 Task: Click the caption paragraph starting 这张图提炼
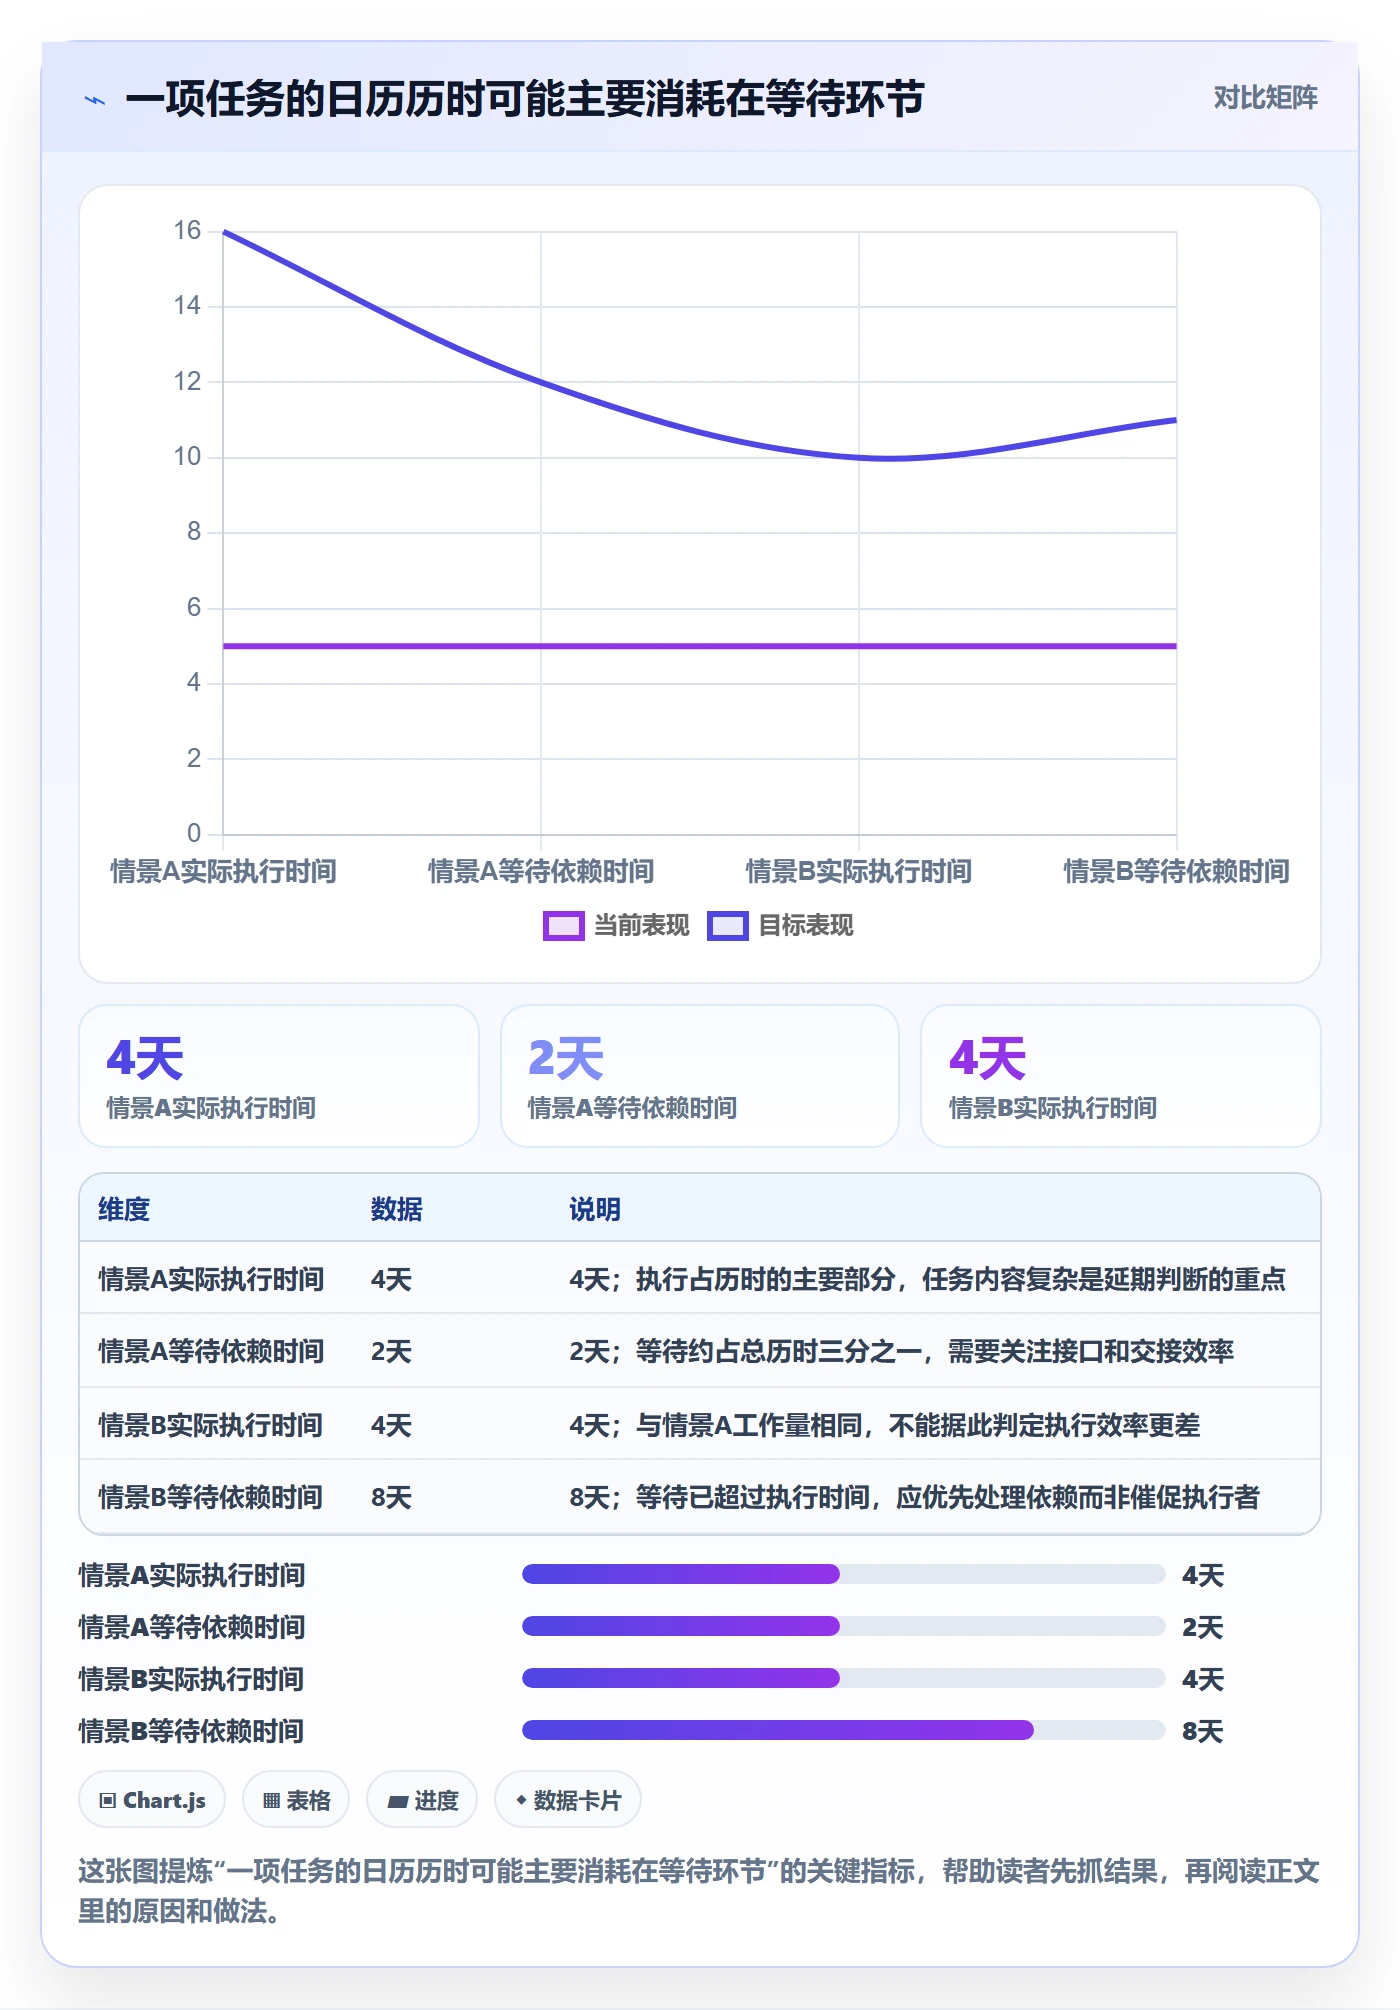[x=699, y=1891]
